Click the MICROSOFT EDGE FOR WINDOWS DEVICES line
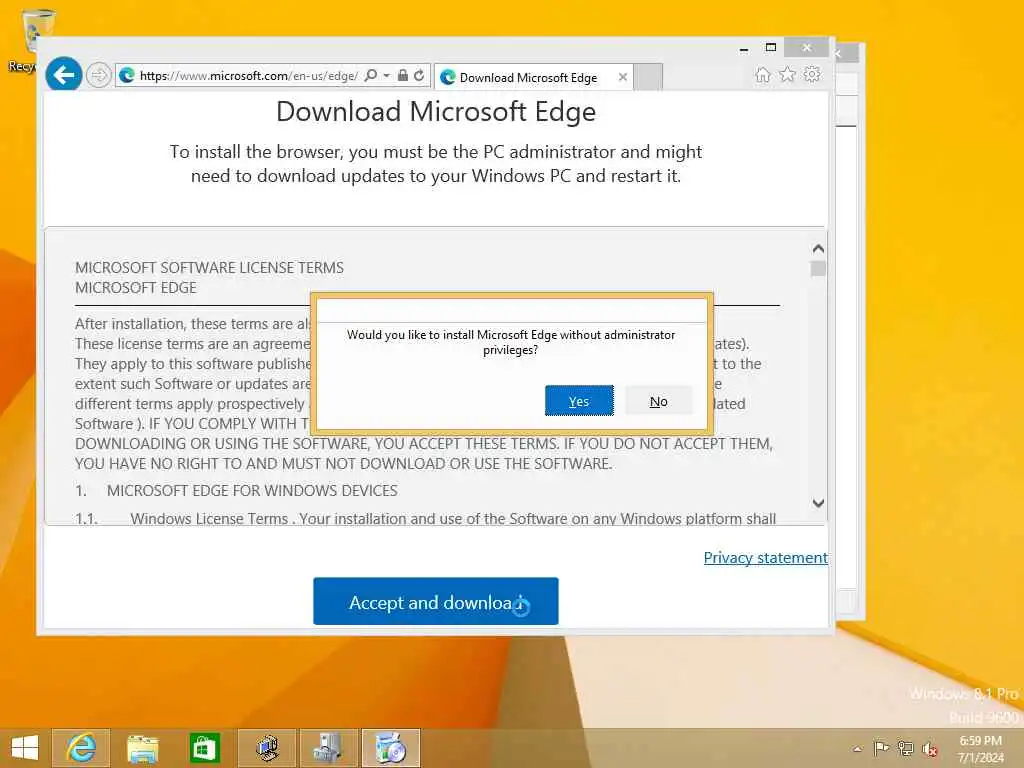The width and height of the screenshot is (1024, 768). point(252,490)
